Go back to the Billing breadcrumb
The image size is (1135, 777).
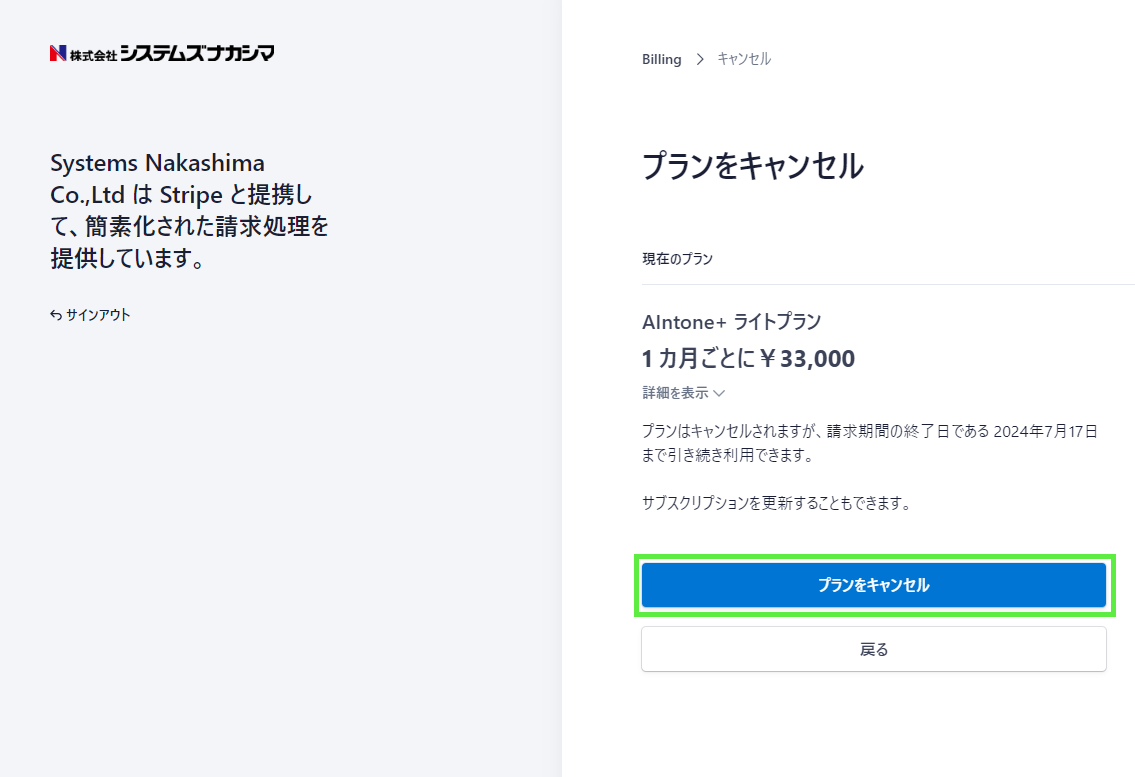coord(661,59)
